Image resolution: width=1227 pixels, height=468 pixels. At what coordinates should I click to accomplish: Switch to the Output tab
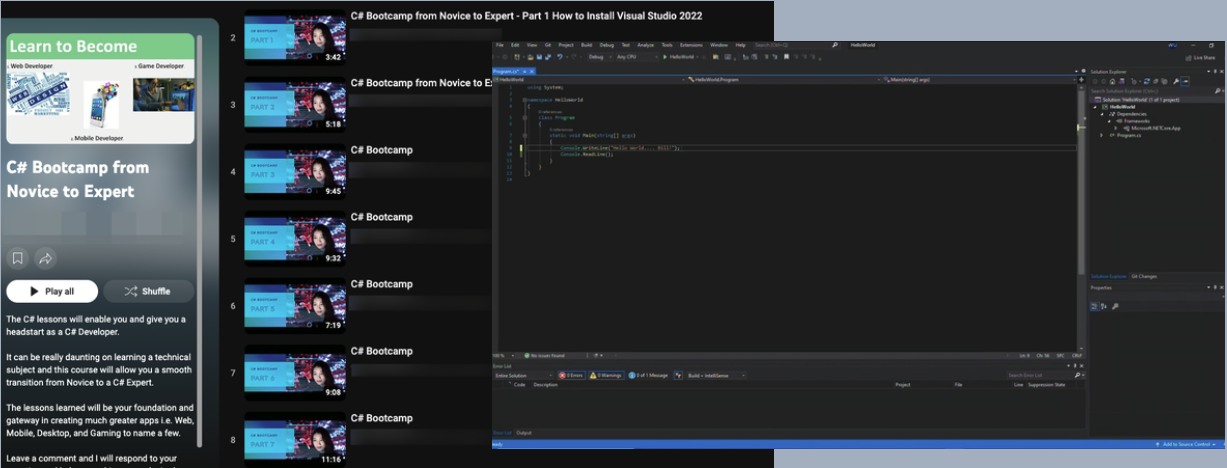[524, 433]
